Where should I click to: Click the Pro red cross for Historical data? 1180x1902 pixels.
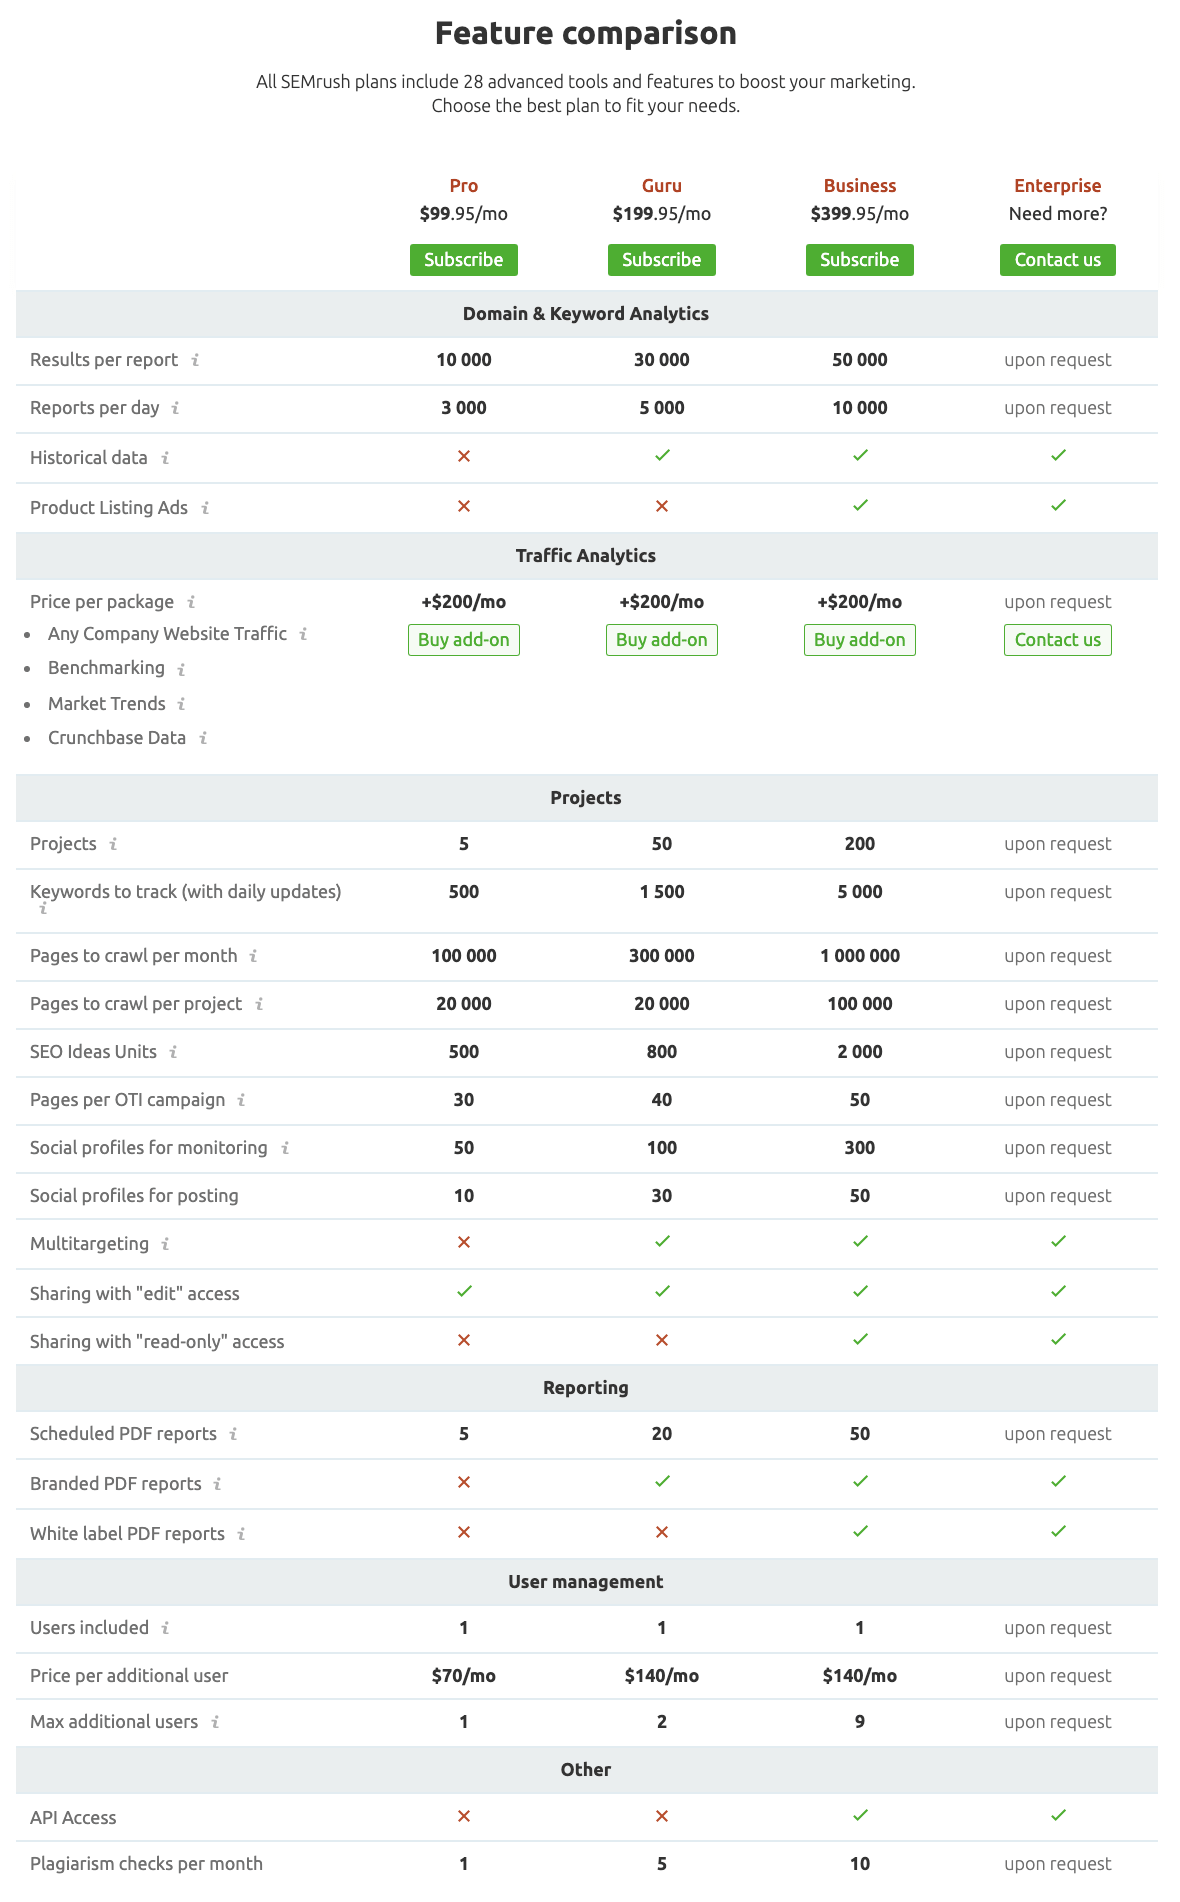464,456
